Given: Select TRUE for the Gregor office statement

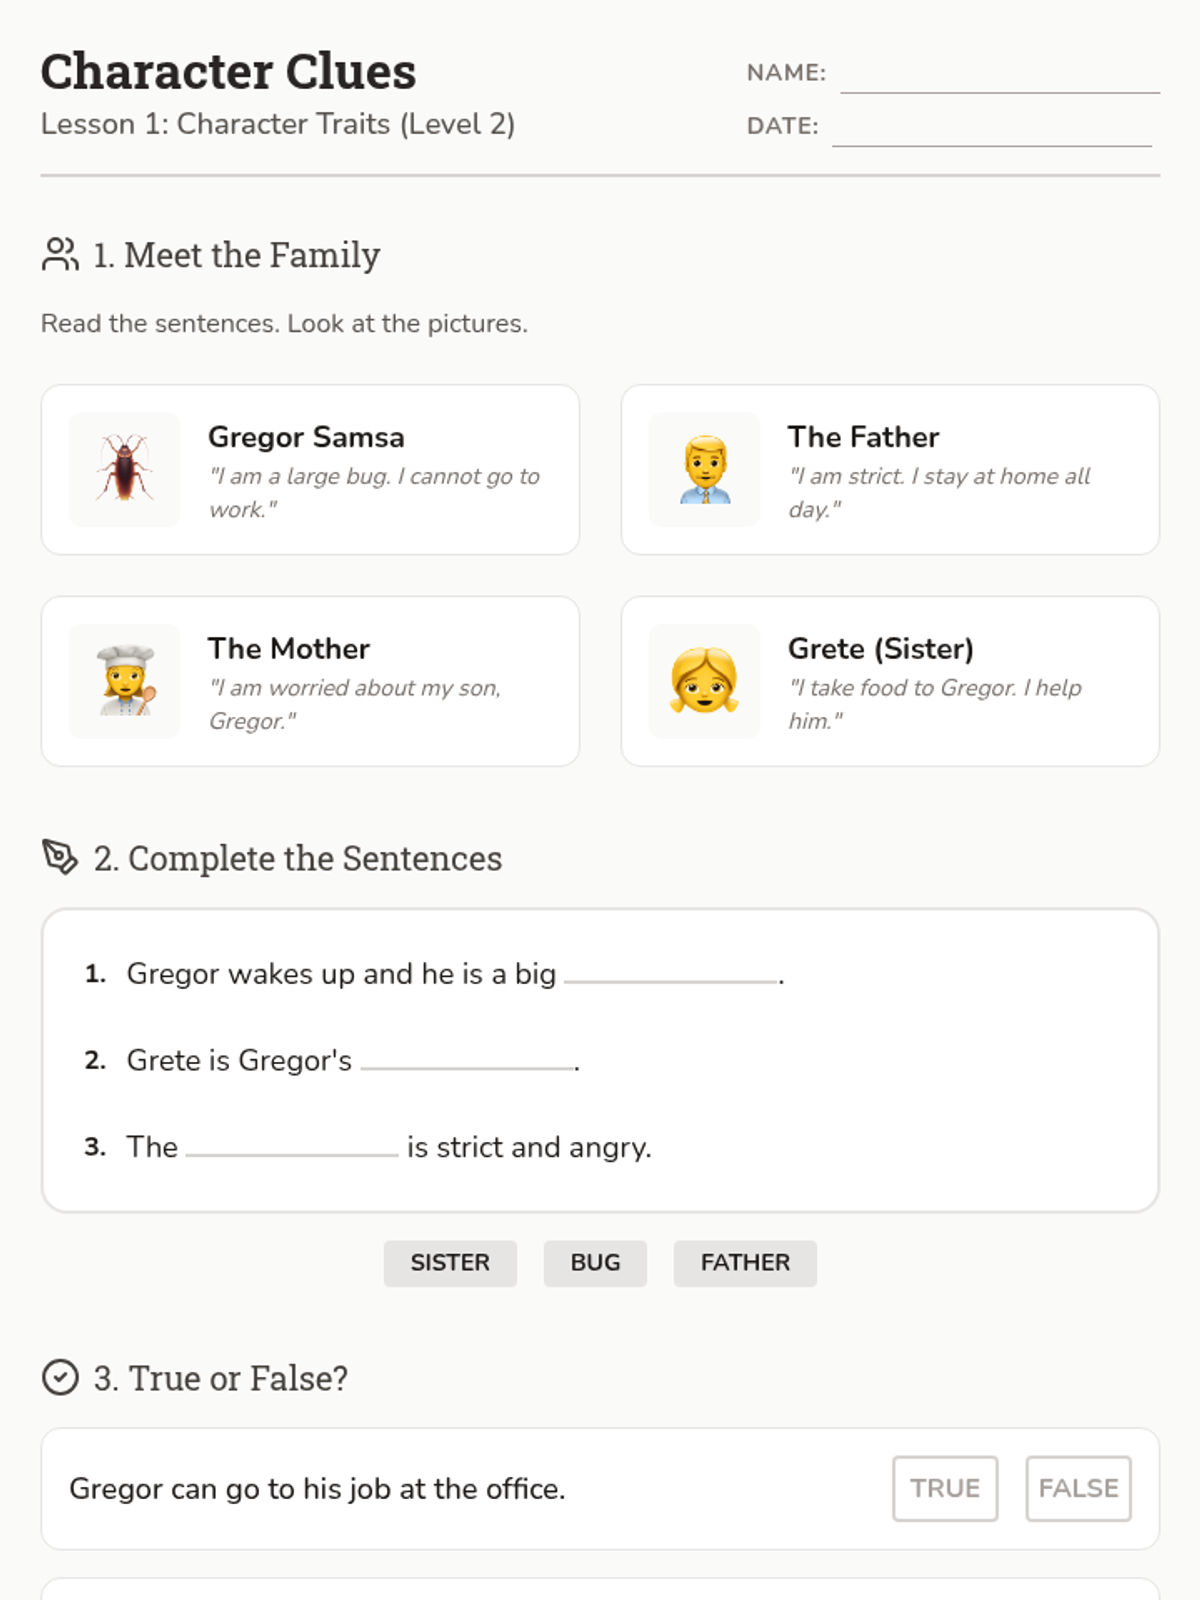Looking at the screenshot, I should (x=945, y=1488).
